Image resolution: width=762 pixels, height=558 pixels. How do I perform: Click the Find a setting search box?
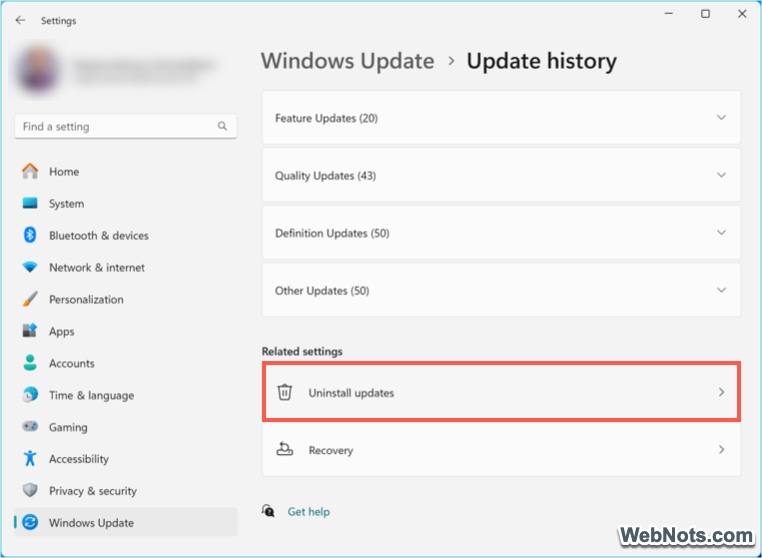pos(125,126)
